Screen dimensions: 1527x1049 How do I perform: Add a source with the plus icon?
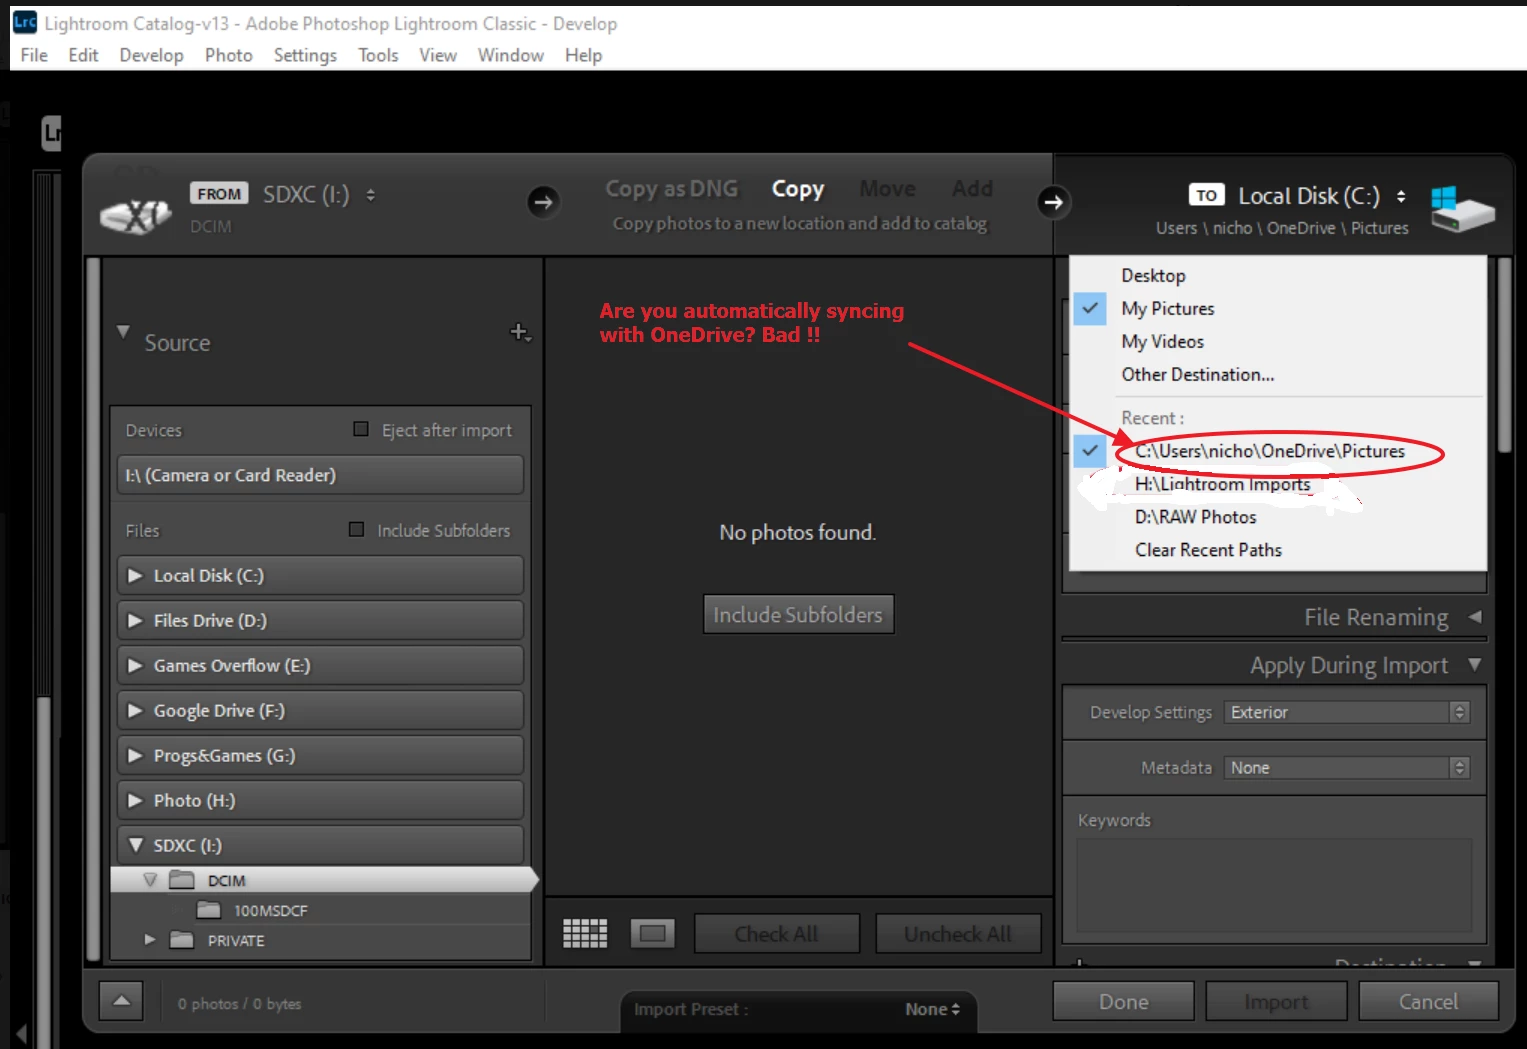tap(519, 332)
